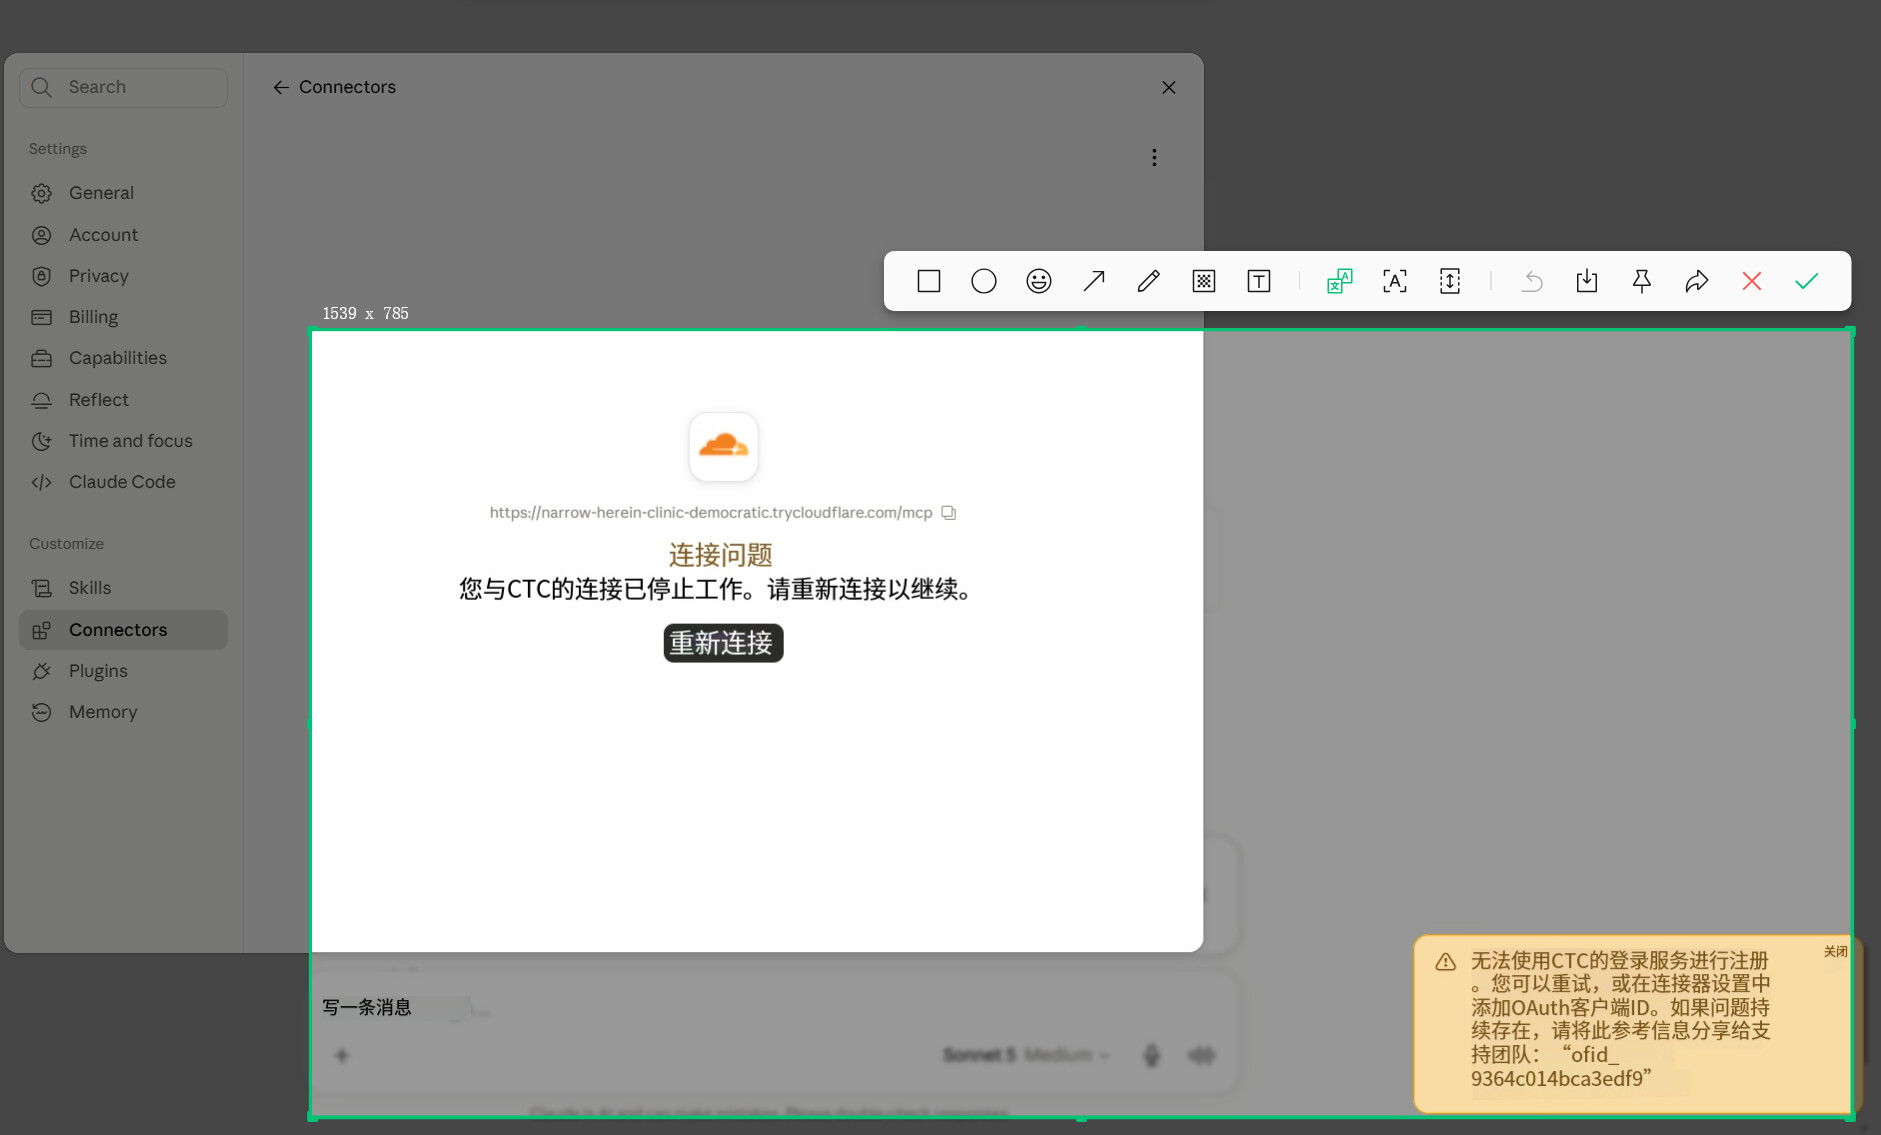Open the Memory section
1881x1135 pixels.
point(123,712)
